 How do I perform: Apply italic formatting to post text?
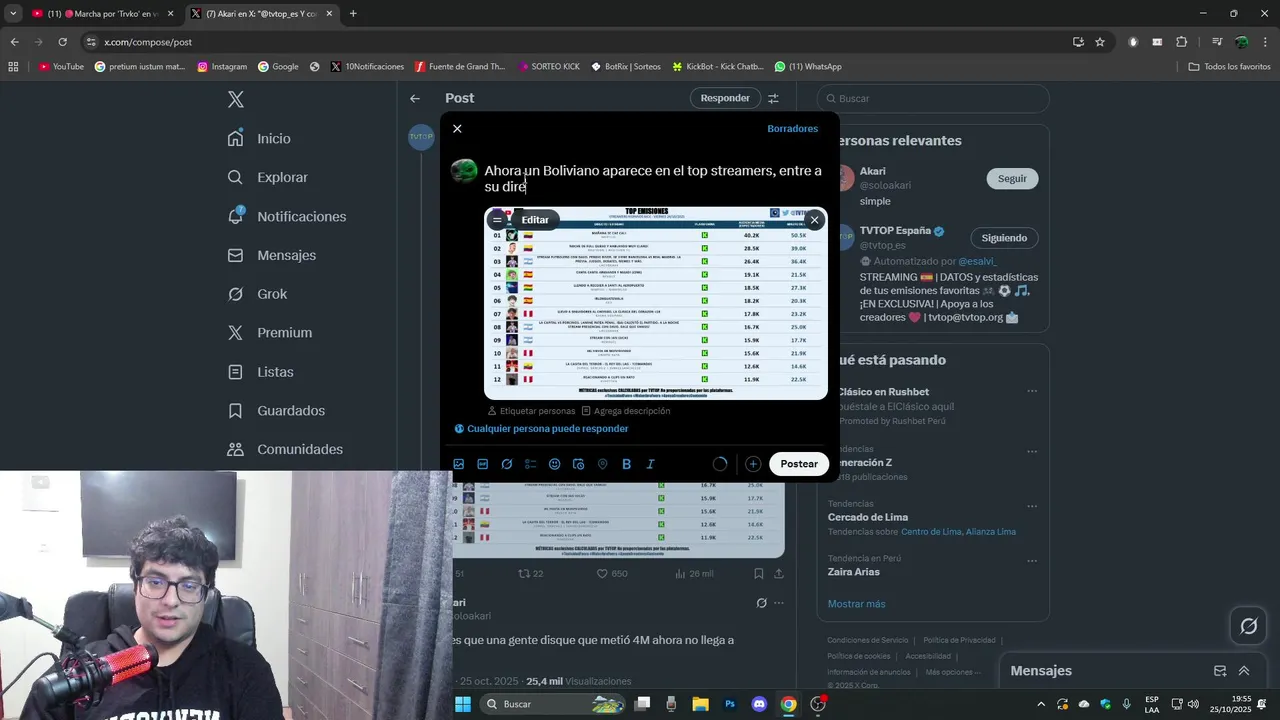tap(651, 464)
